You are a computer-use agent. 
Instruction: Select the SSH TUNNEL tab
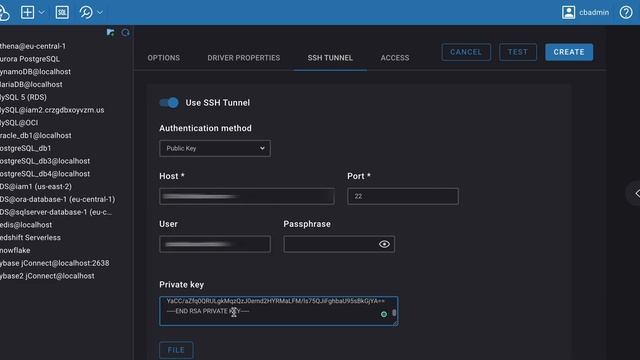click(330, 58)
